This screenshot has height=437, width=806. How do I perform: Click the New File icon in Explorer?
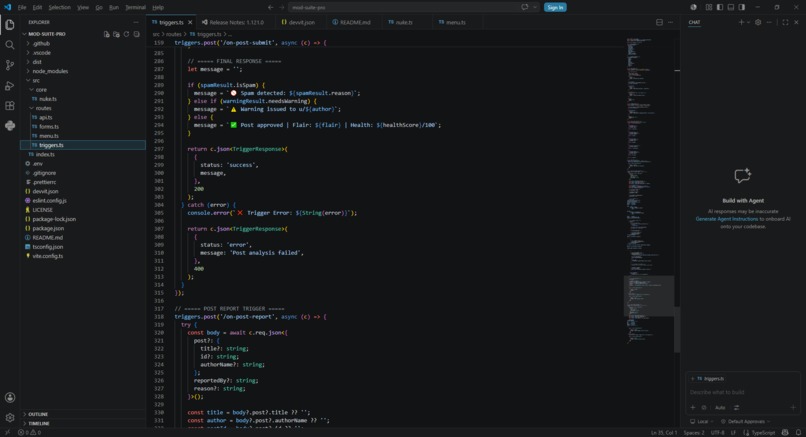coord(106,34)
